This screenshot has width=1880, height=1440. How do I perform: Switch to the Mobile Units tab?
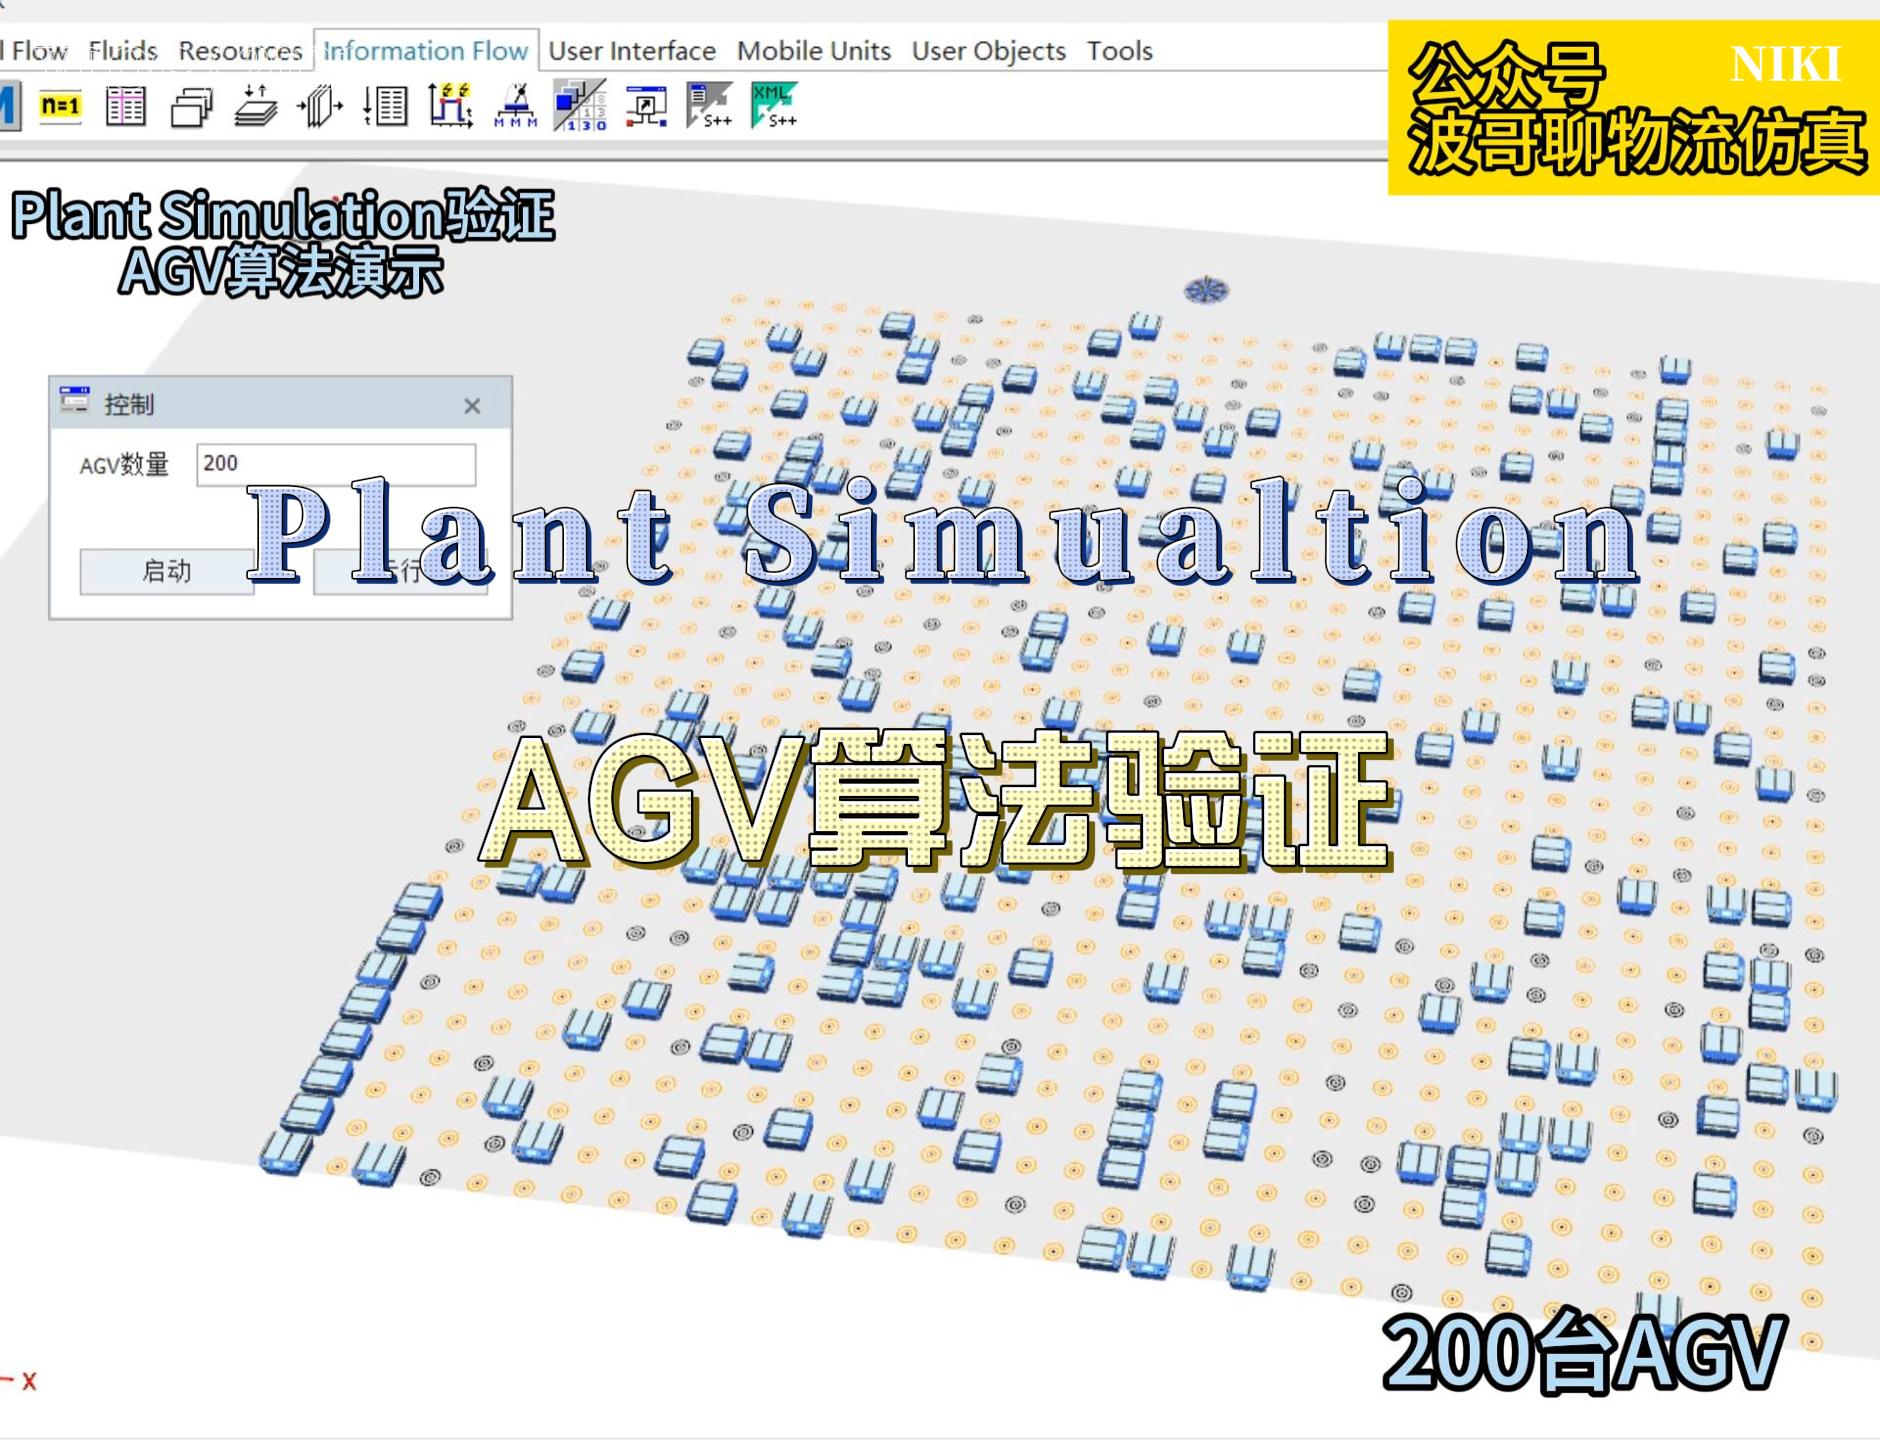814,50
